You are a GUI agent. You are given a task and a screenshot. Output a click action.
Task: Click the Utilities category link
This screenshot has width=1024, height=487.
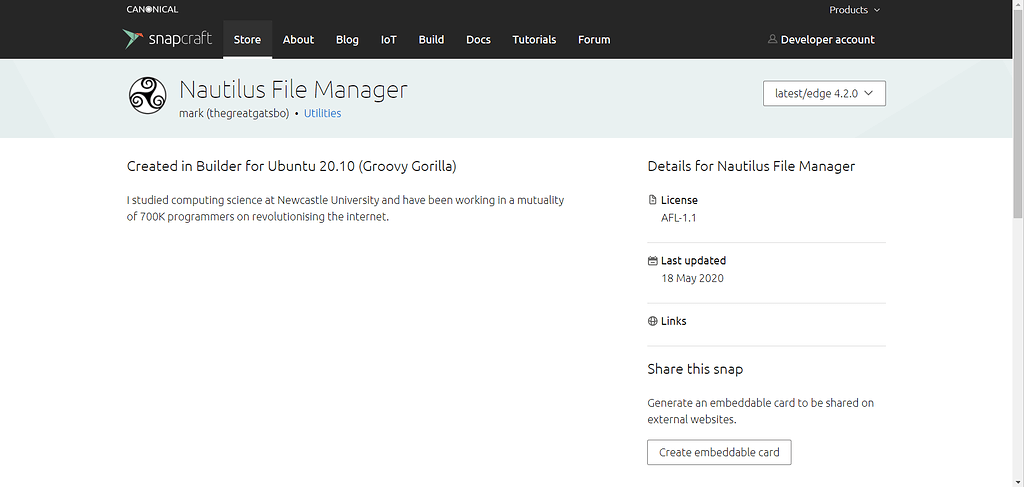[322, 114]
